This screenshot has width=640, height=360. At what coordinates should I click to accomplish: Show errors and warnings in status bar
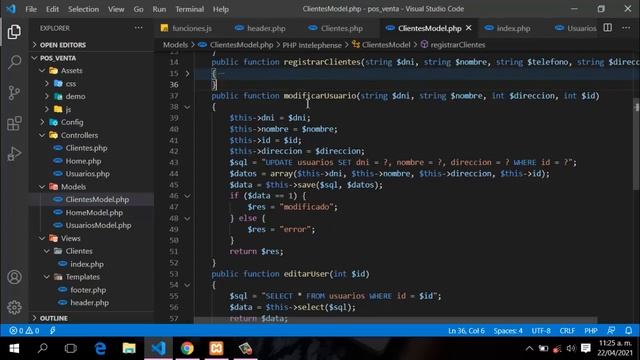24,331
